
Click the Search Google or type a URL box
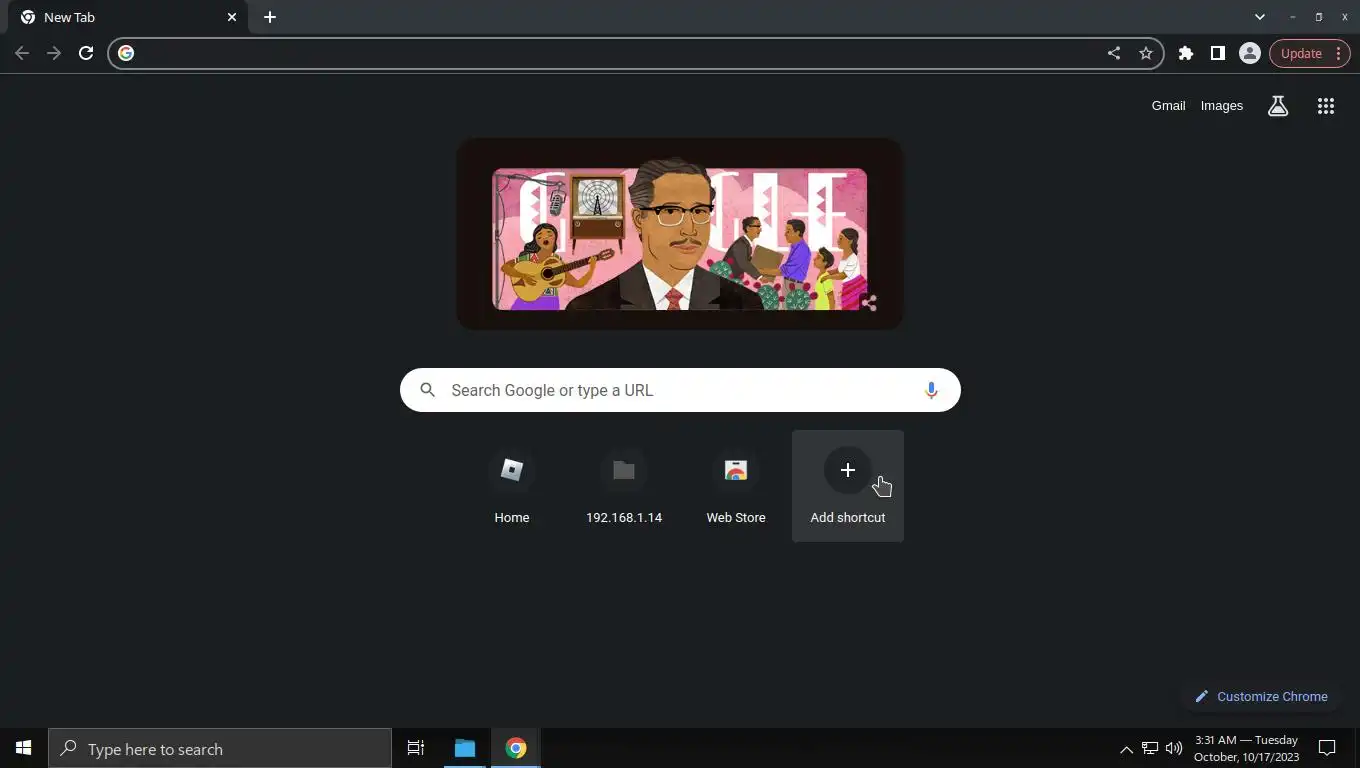coord(680,390)
